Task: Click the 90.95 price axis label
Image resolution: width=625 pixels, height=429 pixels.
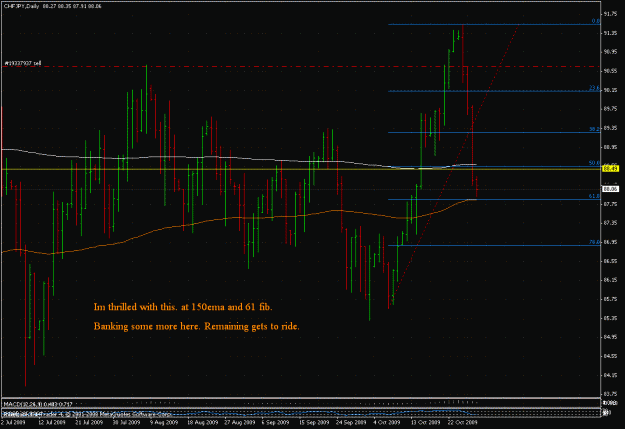Action: click(610, 52)
